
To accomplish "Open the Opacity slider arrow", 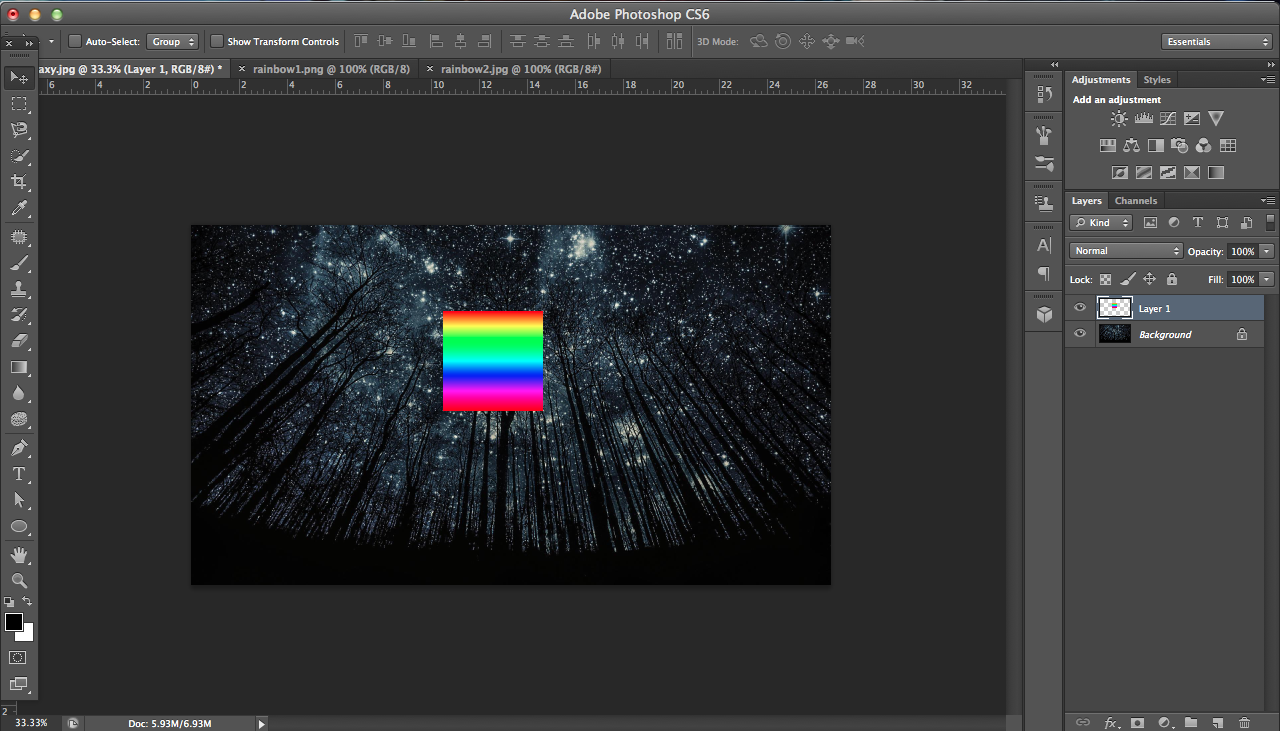I will click(1268, 251).
